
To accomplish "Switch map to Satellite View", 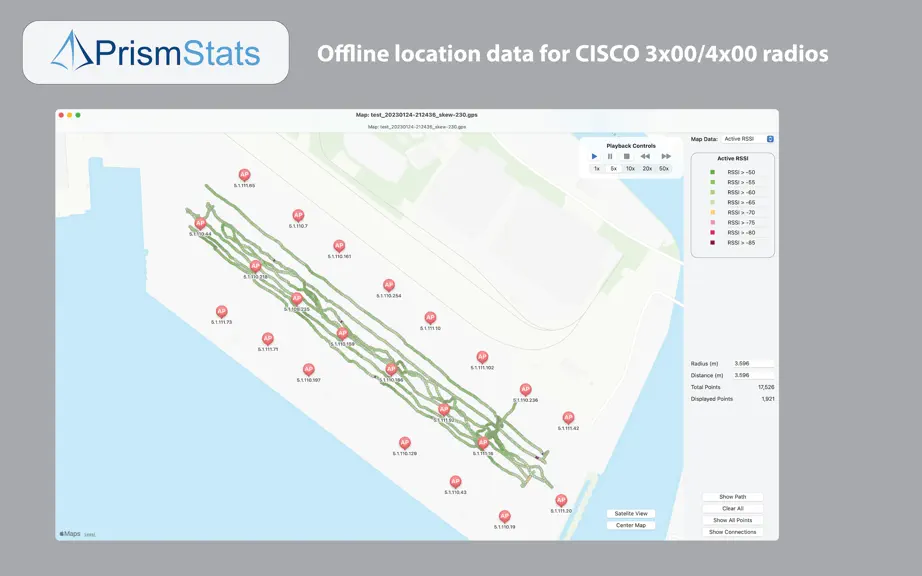I will pyautogui.click(x=631, y=514).
